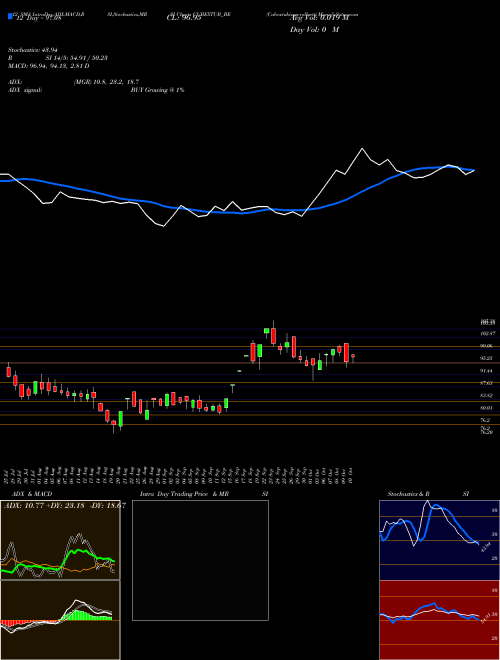Image resolution: width=500 pixels, height=660 pixels.
Task: Click inside the empty intraday price panel
Action: (200, 560)
